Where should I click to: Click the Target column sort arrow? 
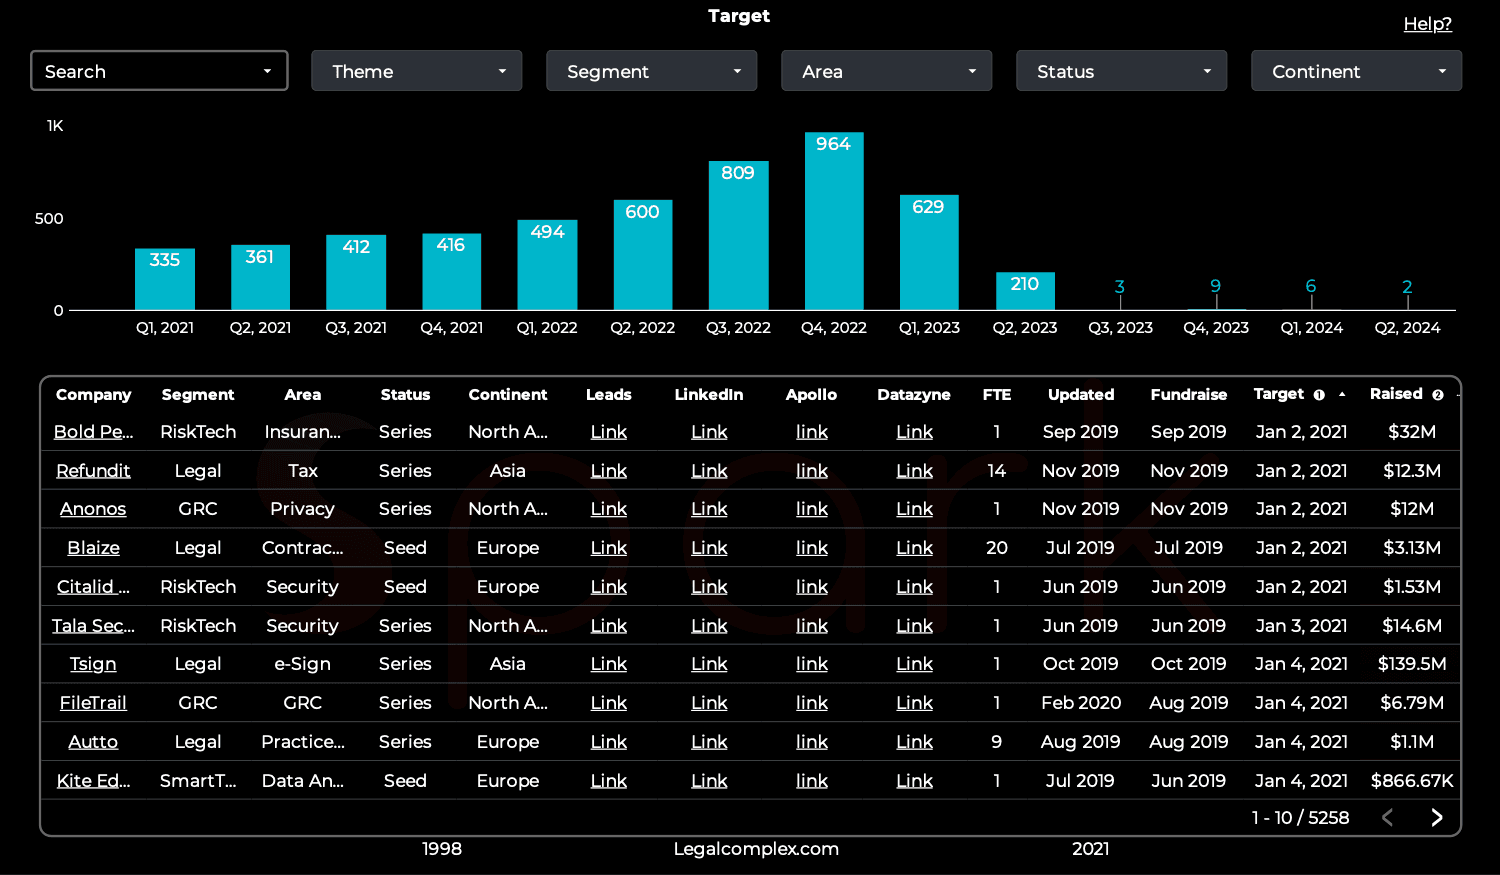point(1342,395)
